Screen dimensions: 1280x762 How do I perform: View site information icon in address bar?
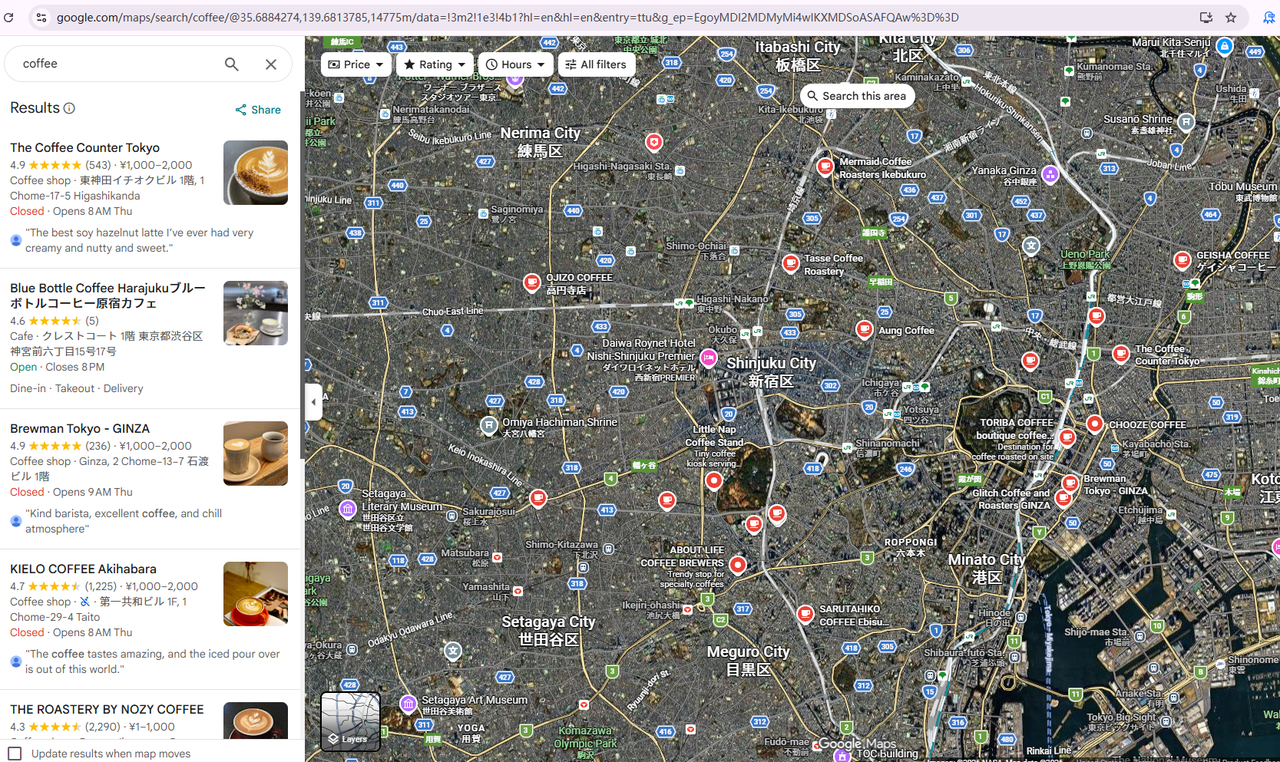[40, 17]
